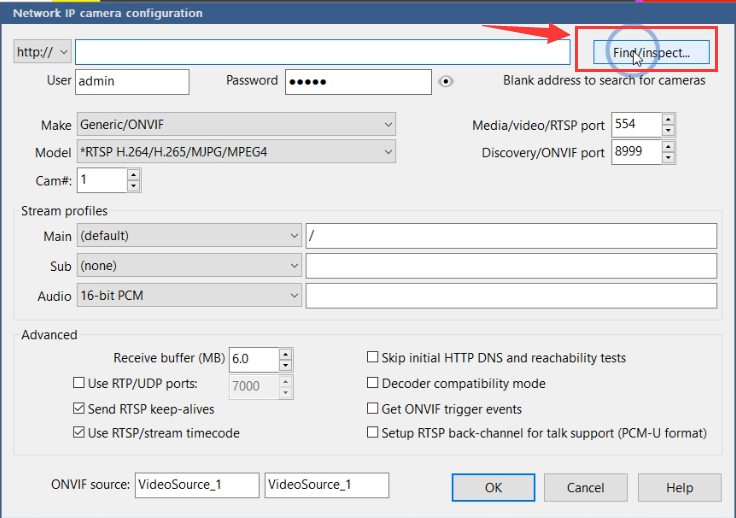Viewport: 736px width, 518px height.
Task: Enable Skip initial HTTP DNS tests checkbox
Action: pyautogui.click(x=372, y=357)
